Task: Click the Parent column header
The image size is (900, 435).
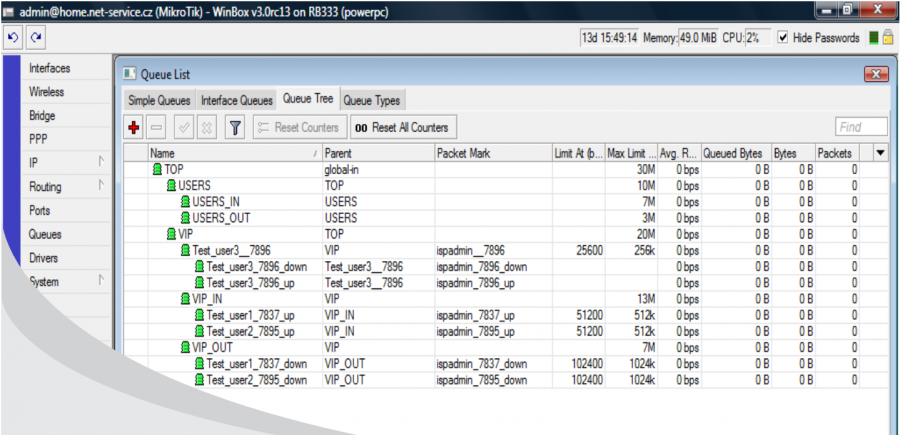Action: coord(378,153)
